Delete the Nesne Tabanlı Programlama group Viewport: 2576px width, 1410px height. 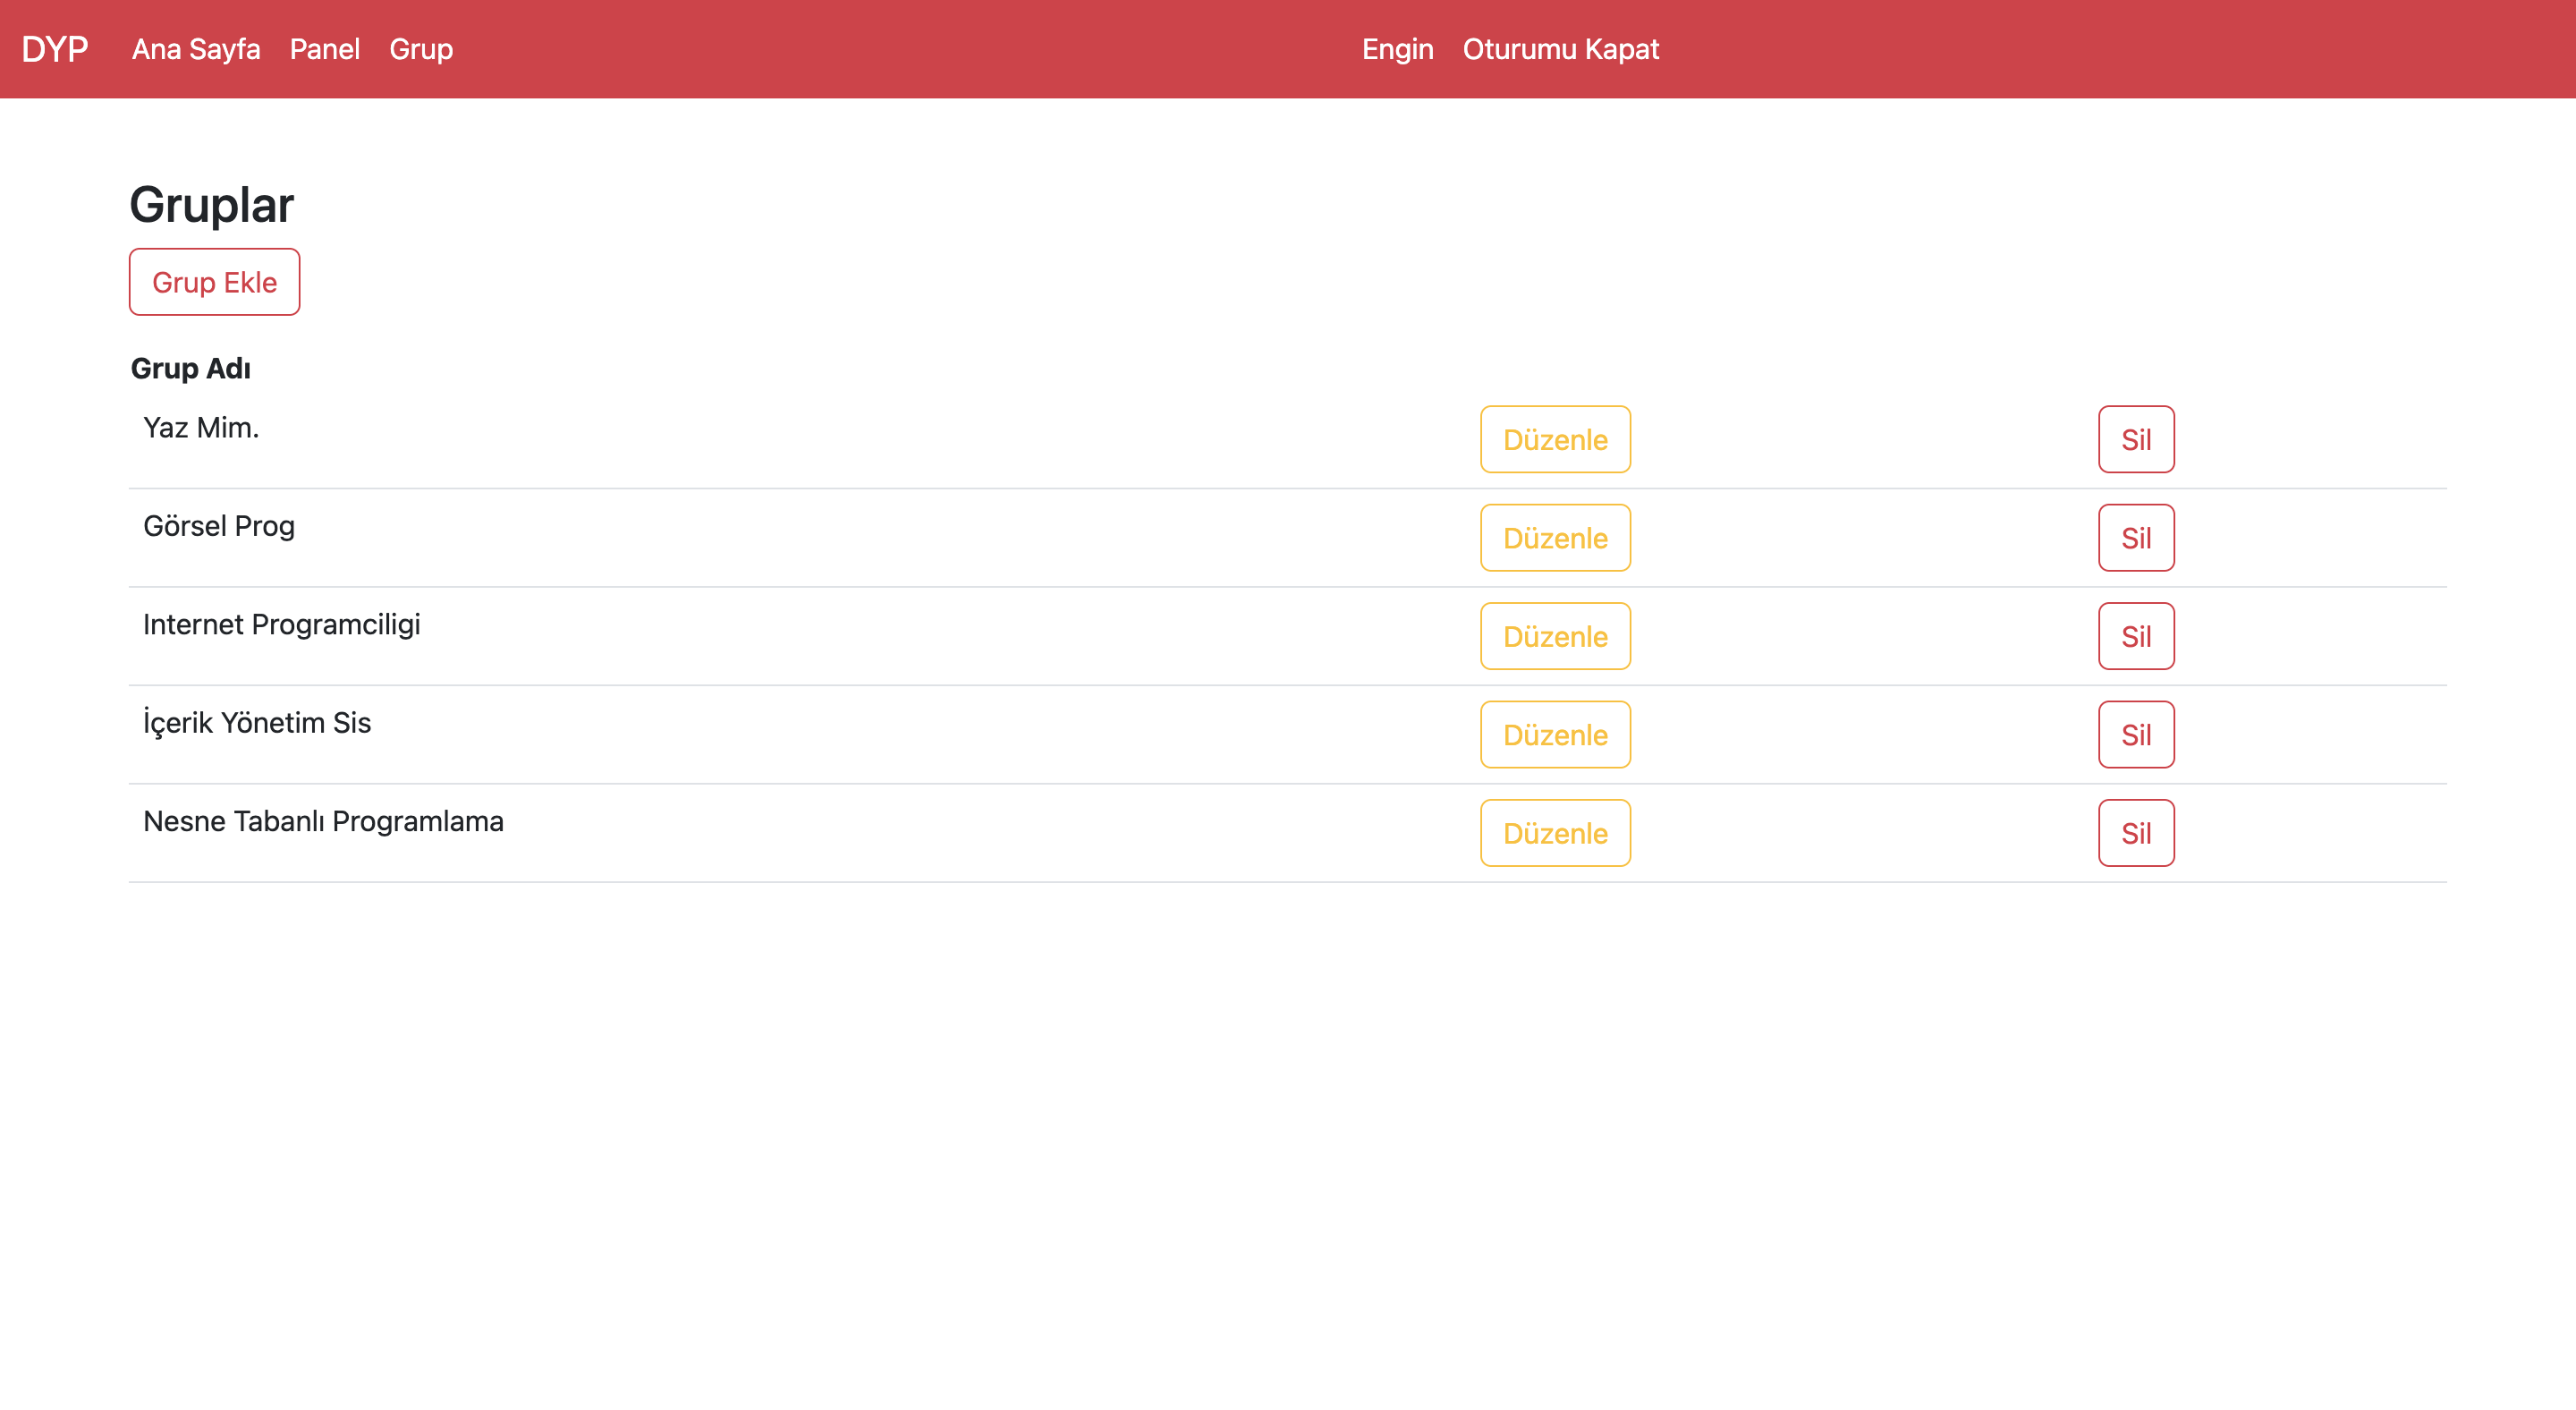(2135, 833)
